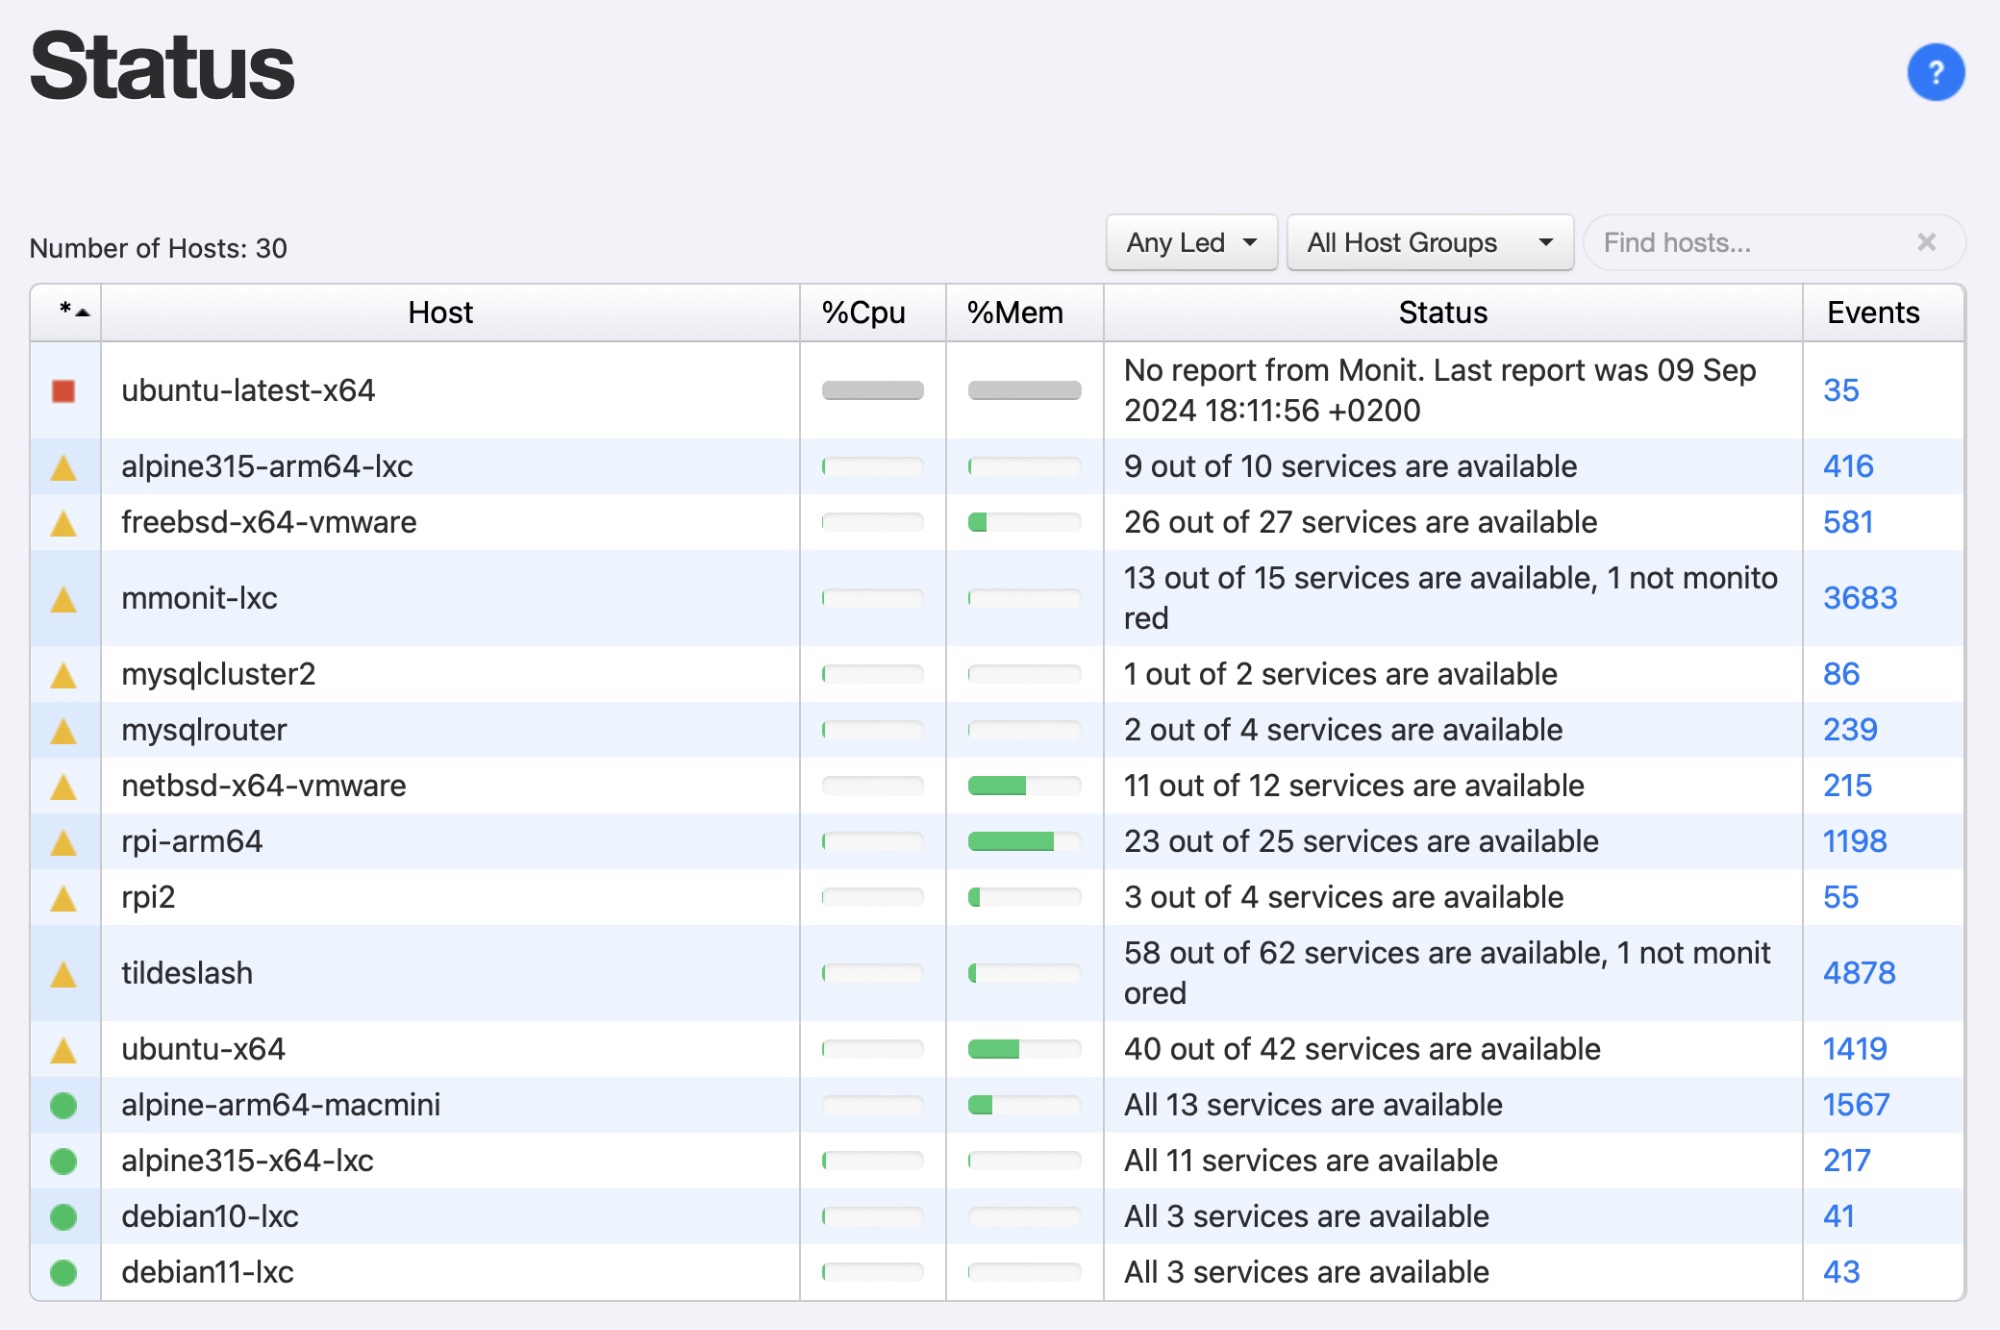Select host name ubuntu-latest-x64
2000x1330 pixels.
(x=248, y=390)
